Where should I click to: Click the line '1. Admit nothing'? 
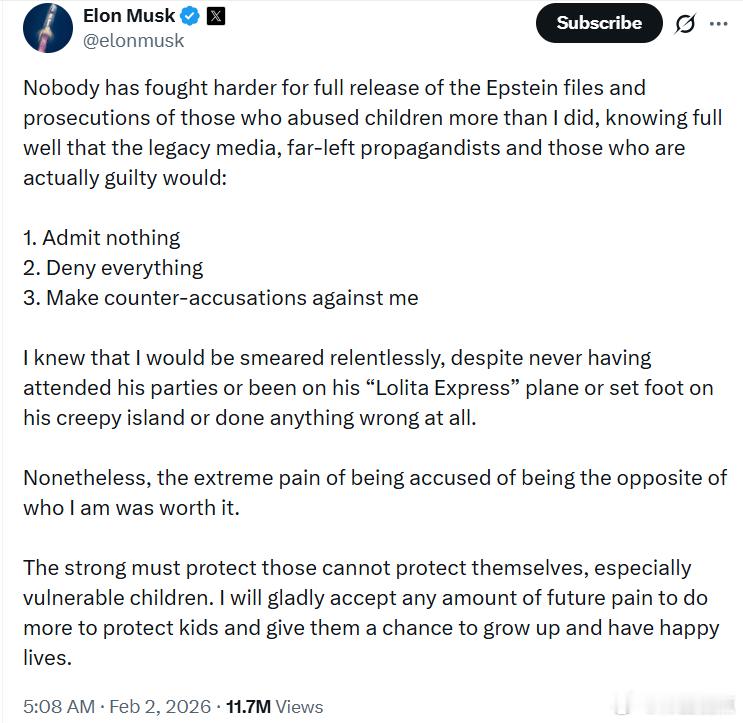point(102,238)
